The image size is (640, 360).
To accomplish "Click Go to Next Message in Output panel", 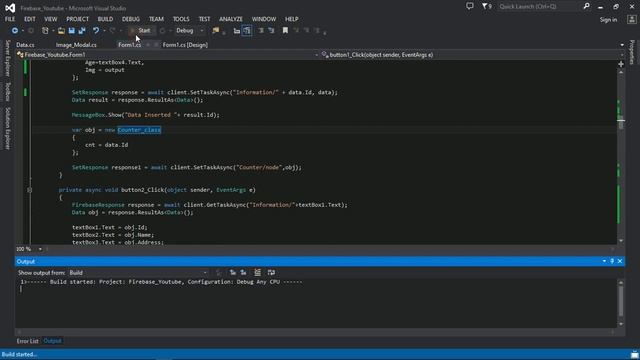I will tap(243, 272).
